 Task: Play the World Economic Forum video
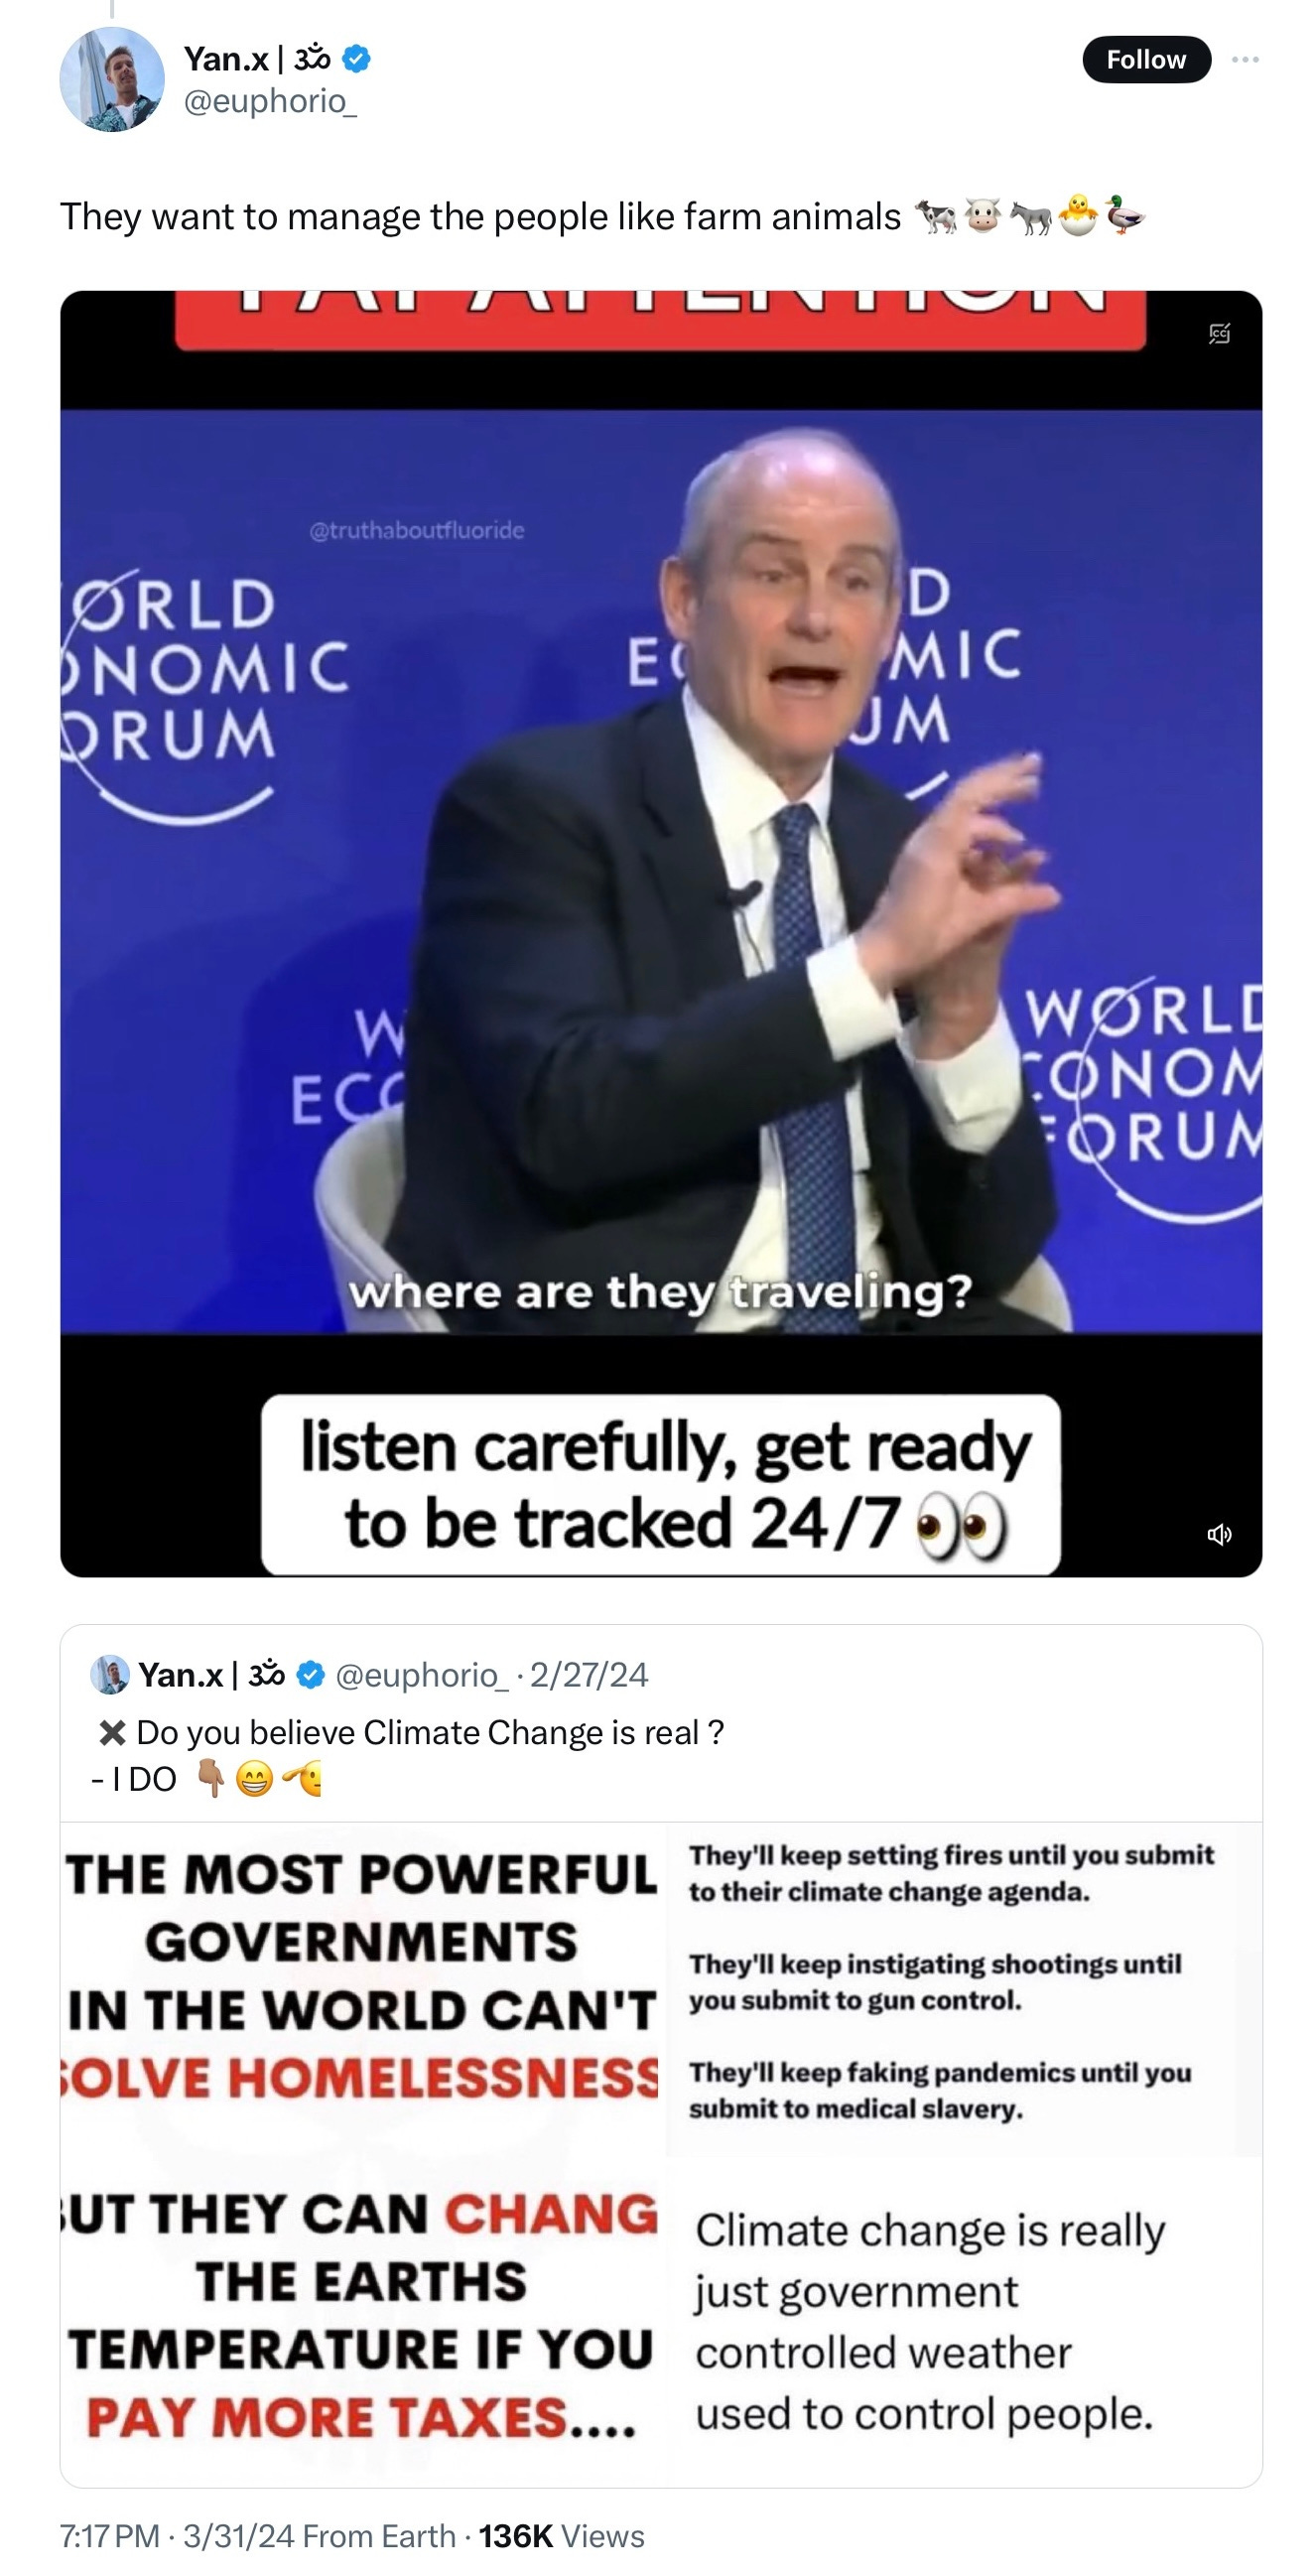[661, 934]
